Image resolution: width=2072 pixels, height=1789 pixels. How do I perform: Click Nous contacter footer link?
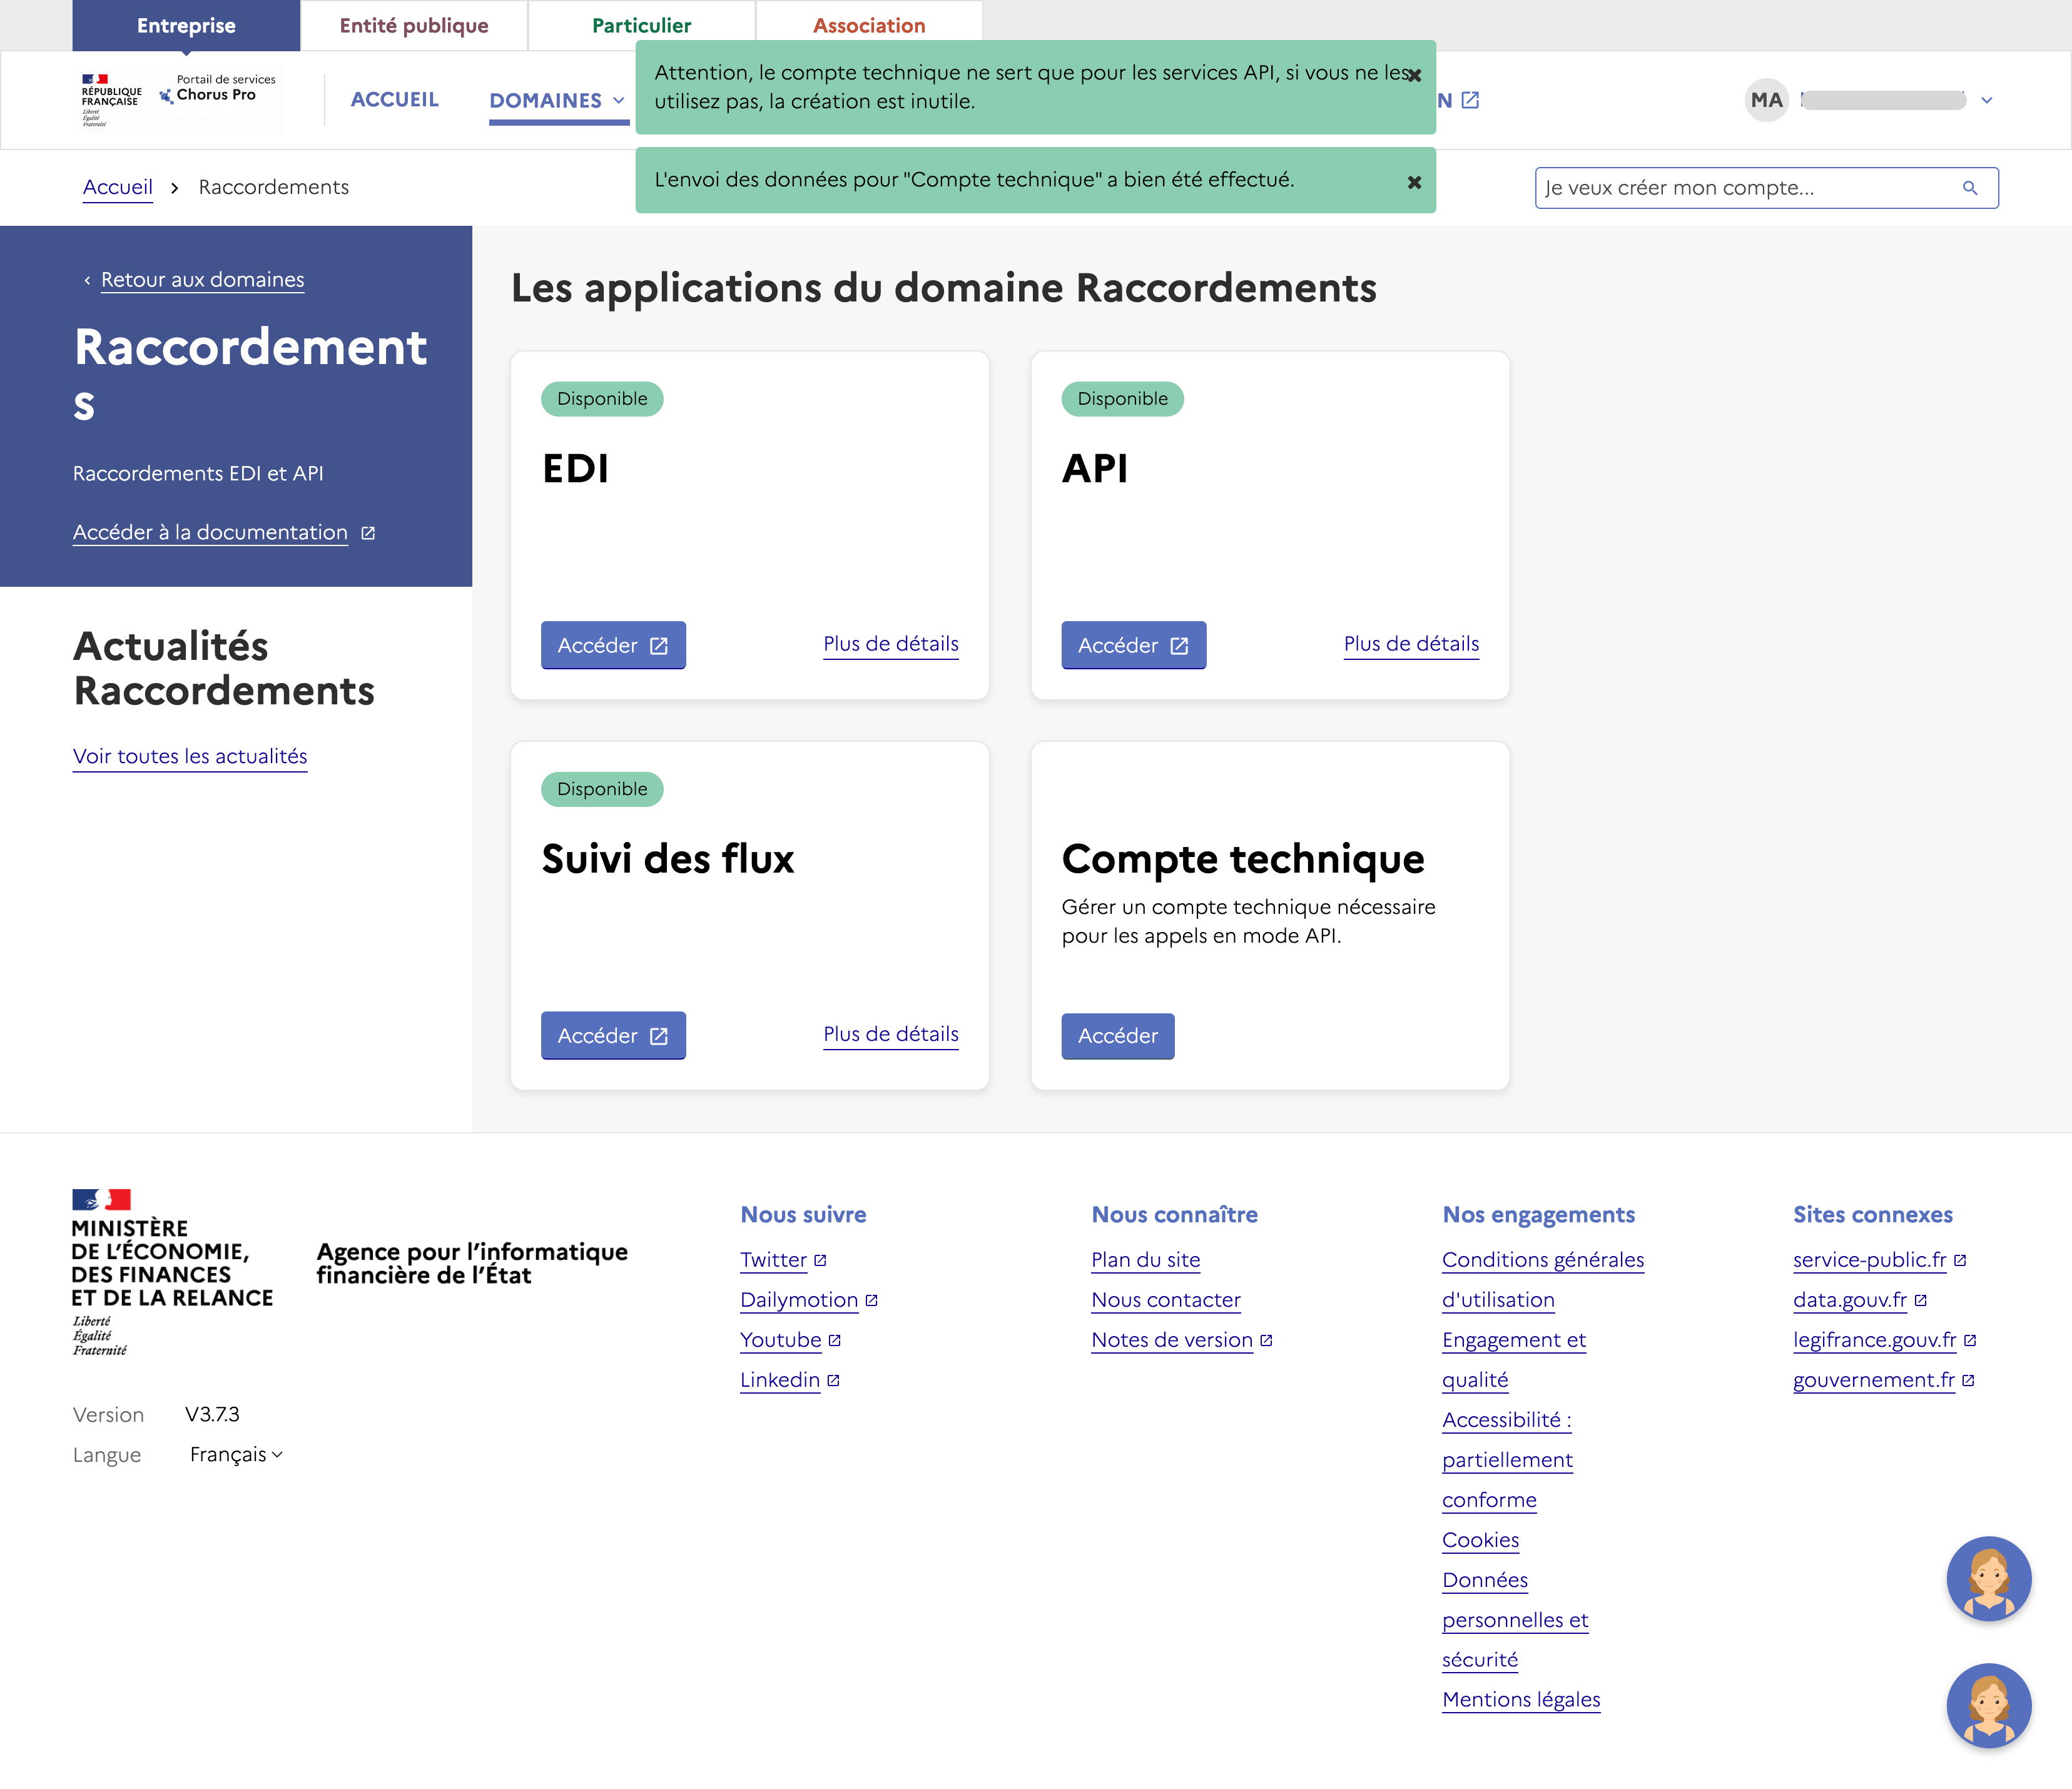click(x=1166, y=1300)
